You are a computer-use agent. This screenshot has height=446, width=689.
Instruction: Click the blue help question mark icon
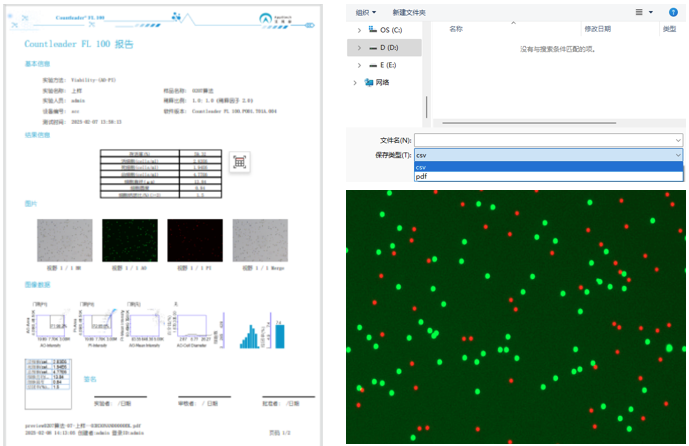(673, 12)
